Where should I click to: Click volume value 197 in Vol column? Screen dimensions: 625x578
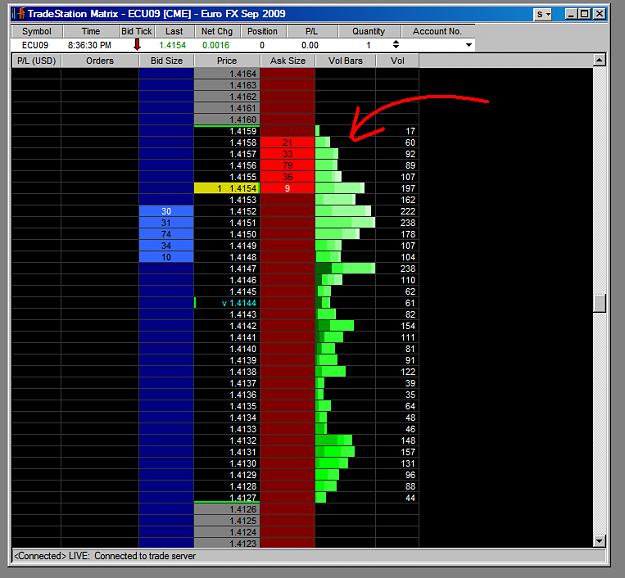[x=408, y=188]
